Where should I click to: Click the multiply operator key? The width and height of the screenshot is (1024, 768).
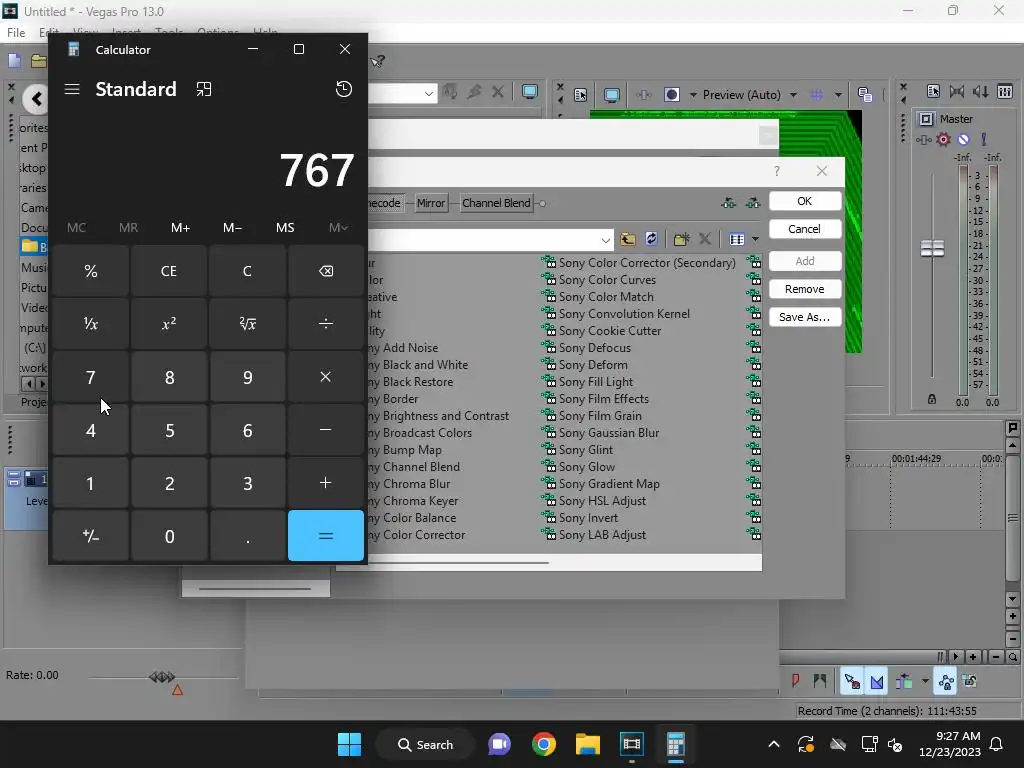tap(325, 377)
